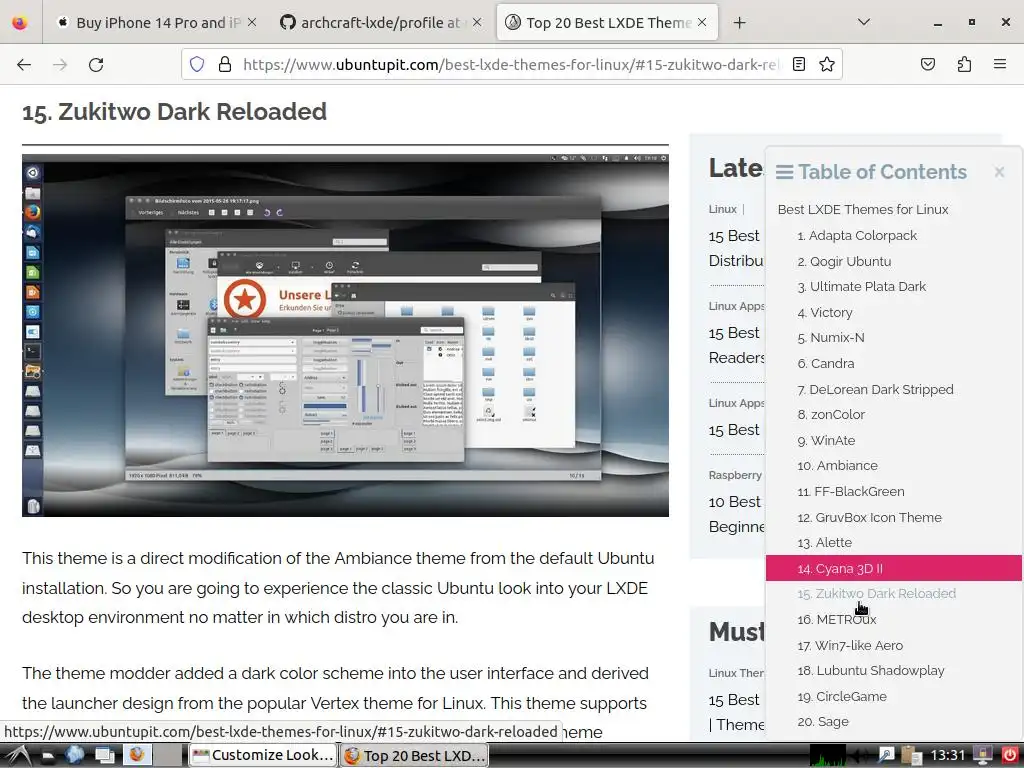Go to 4. Victory section
The height and width of the screenshot is (768, 1024).
coord(825,312)
